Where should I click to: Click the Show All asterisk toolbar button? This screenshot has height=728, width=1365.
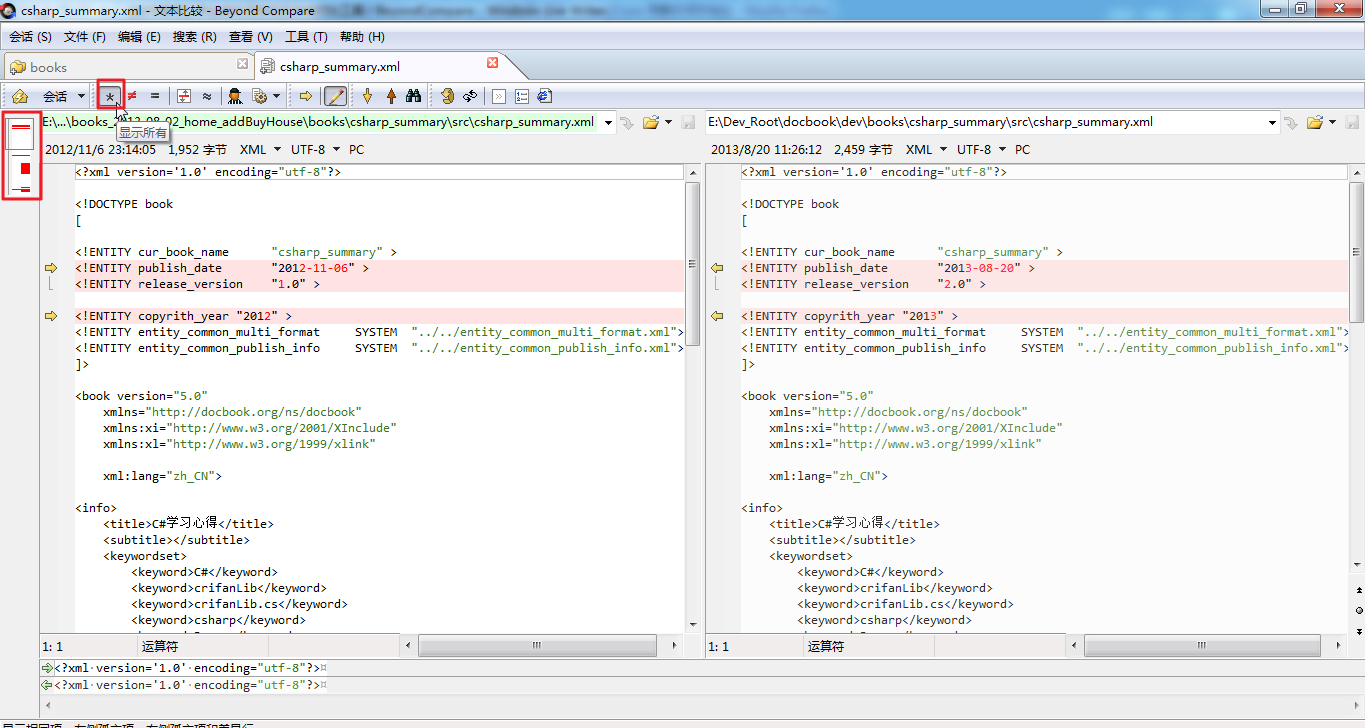coord(110,96)
